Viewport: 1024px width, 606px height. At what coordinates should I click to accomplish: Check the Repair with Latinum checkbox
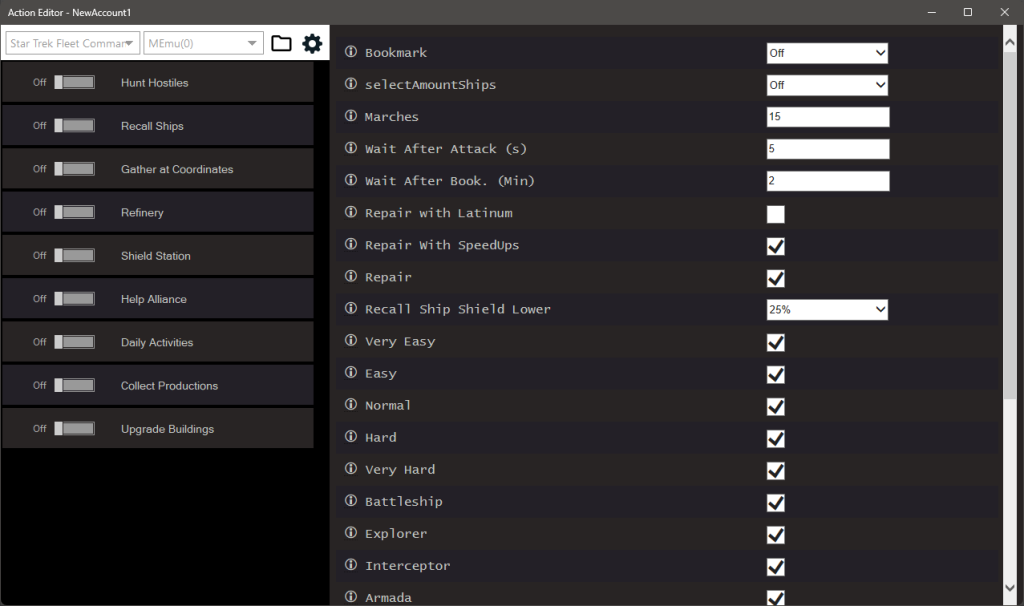[775, 213]
